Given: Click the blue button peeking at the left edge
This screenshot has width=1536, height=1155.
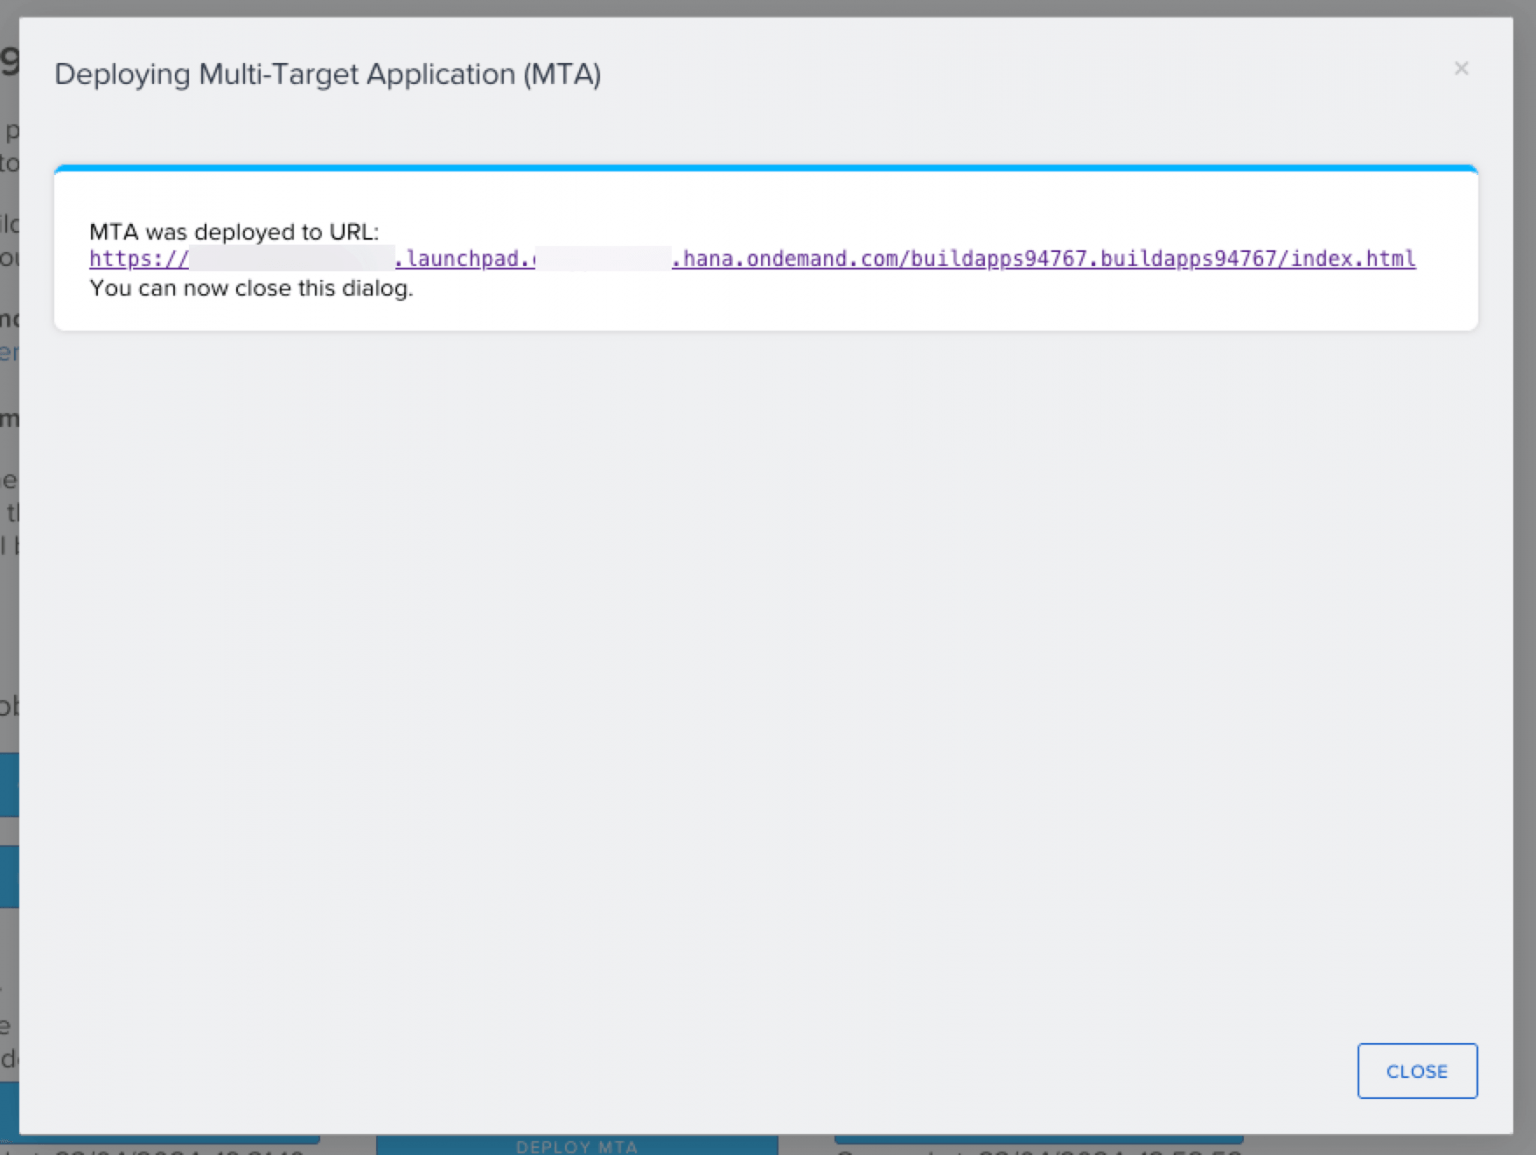Looking at the screenshot, I should (9, 783).
